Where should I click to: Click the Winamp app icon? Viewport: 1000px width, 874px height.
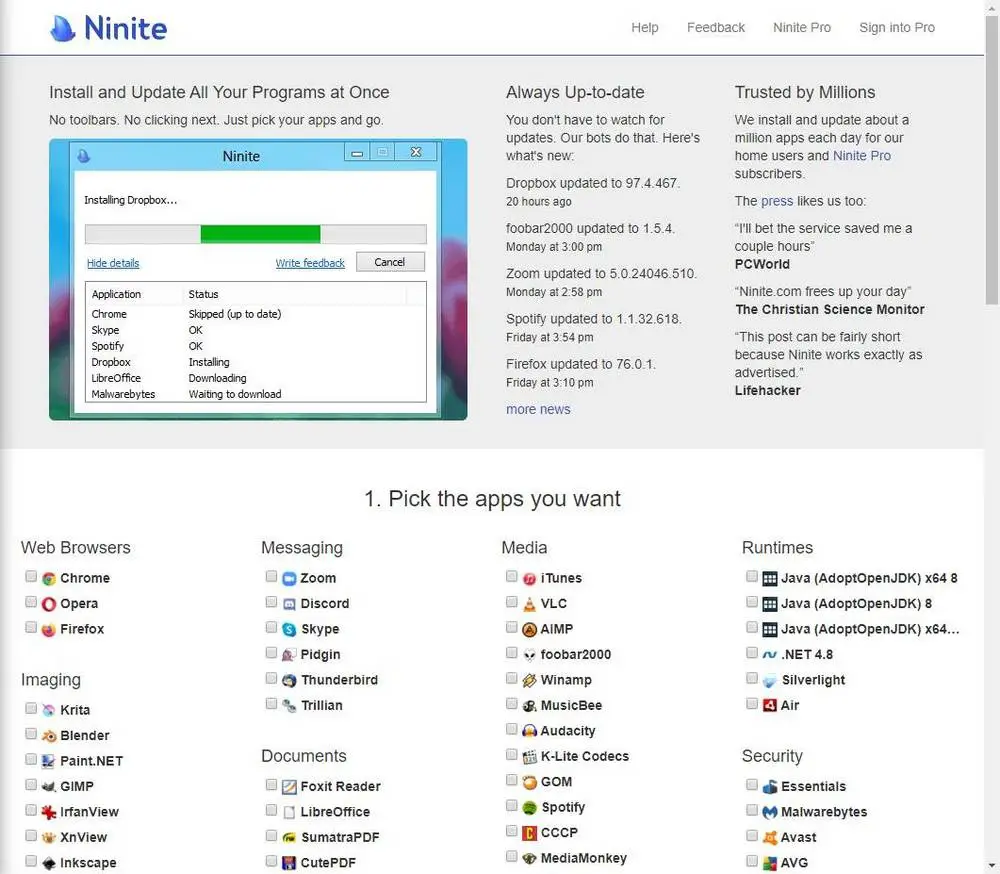pyautogui.click(x=529, y=681)
